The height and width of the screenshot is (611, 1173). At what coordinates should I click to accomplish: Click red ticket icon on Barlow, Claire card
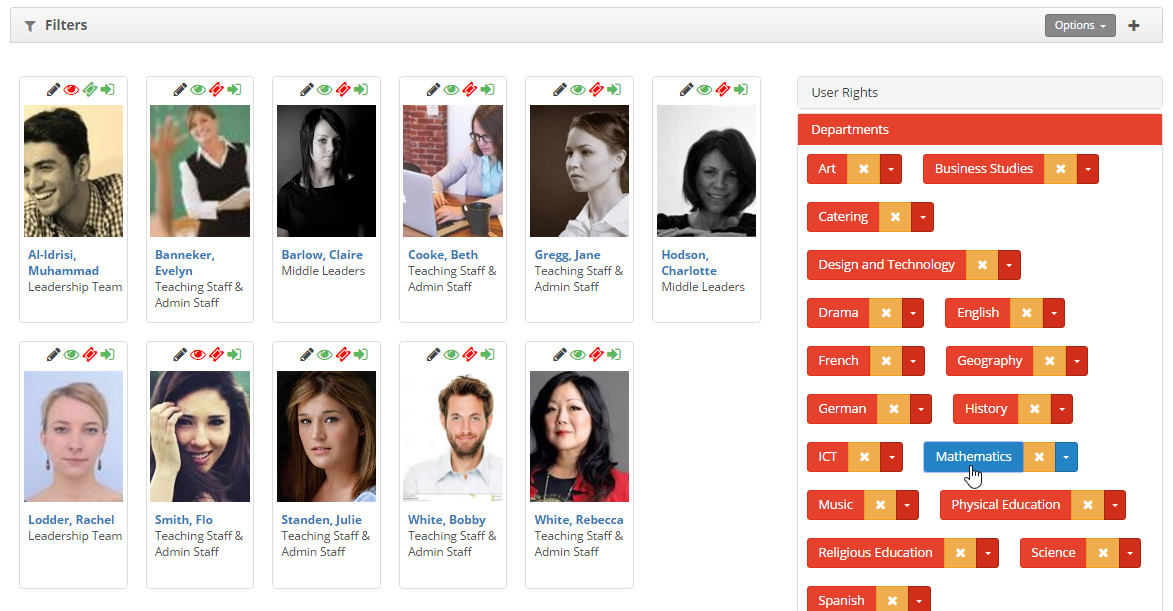(342, 89)
